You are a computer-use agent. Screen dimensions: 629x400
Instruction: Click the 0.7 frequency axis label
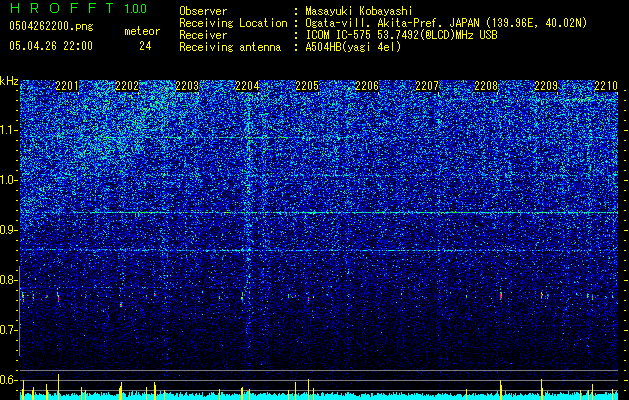[8, 330]
